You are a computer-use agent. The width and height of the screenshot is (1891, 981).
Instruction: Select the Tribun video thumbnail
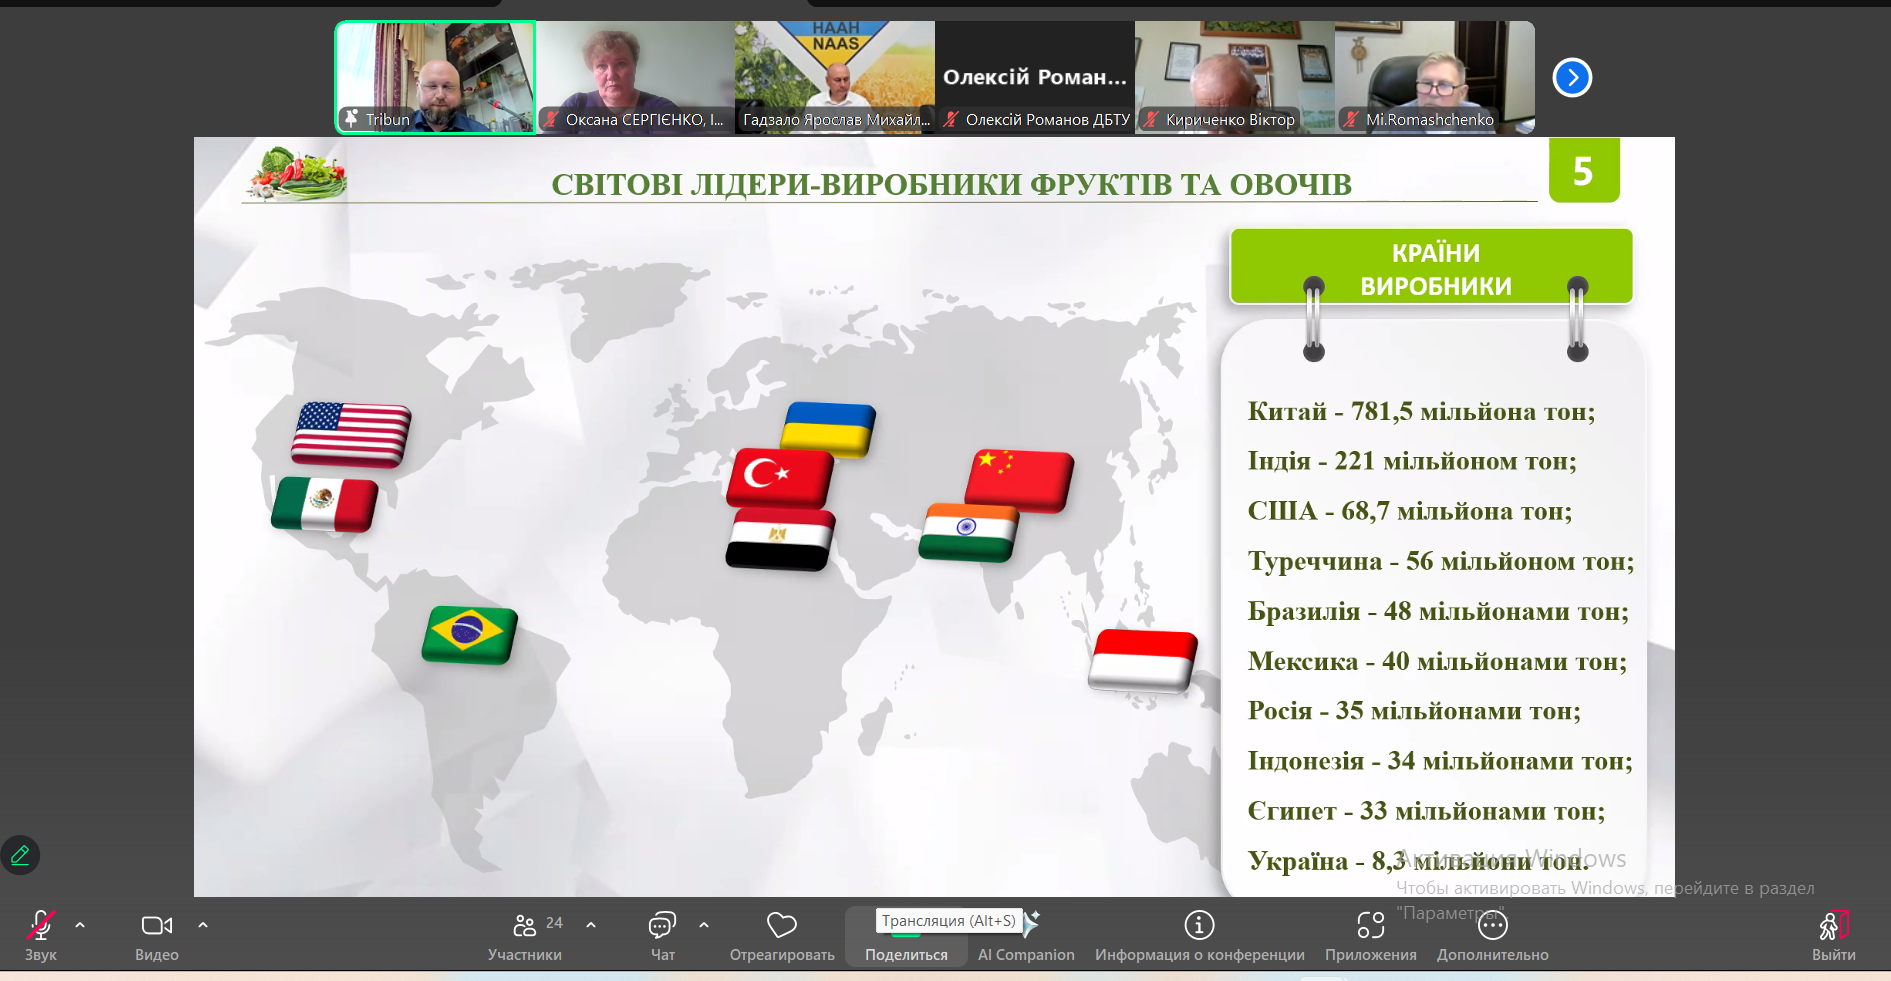pyautogui.click(x=435, y=77)
